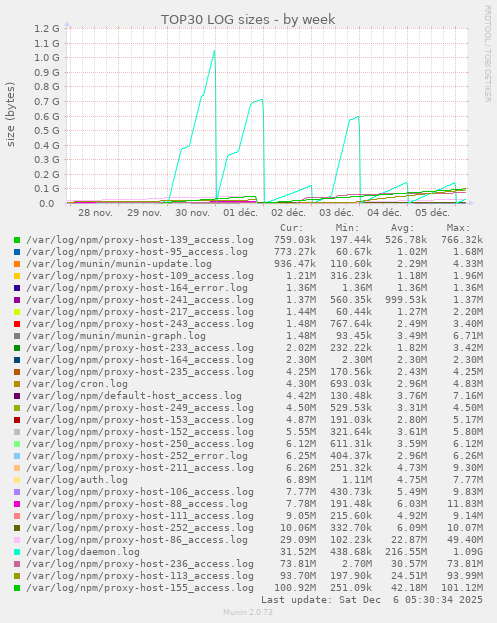This screenshot has width=497, height=623.
Task: Select the /var/log/auth.log label
Action: (x=77, y=480)
